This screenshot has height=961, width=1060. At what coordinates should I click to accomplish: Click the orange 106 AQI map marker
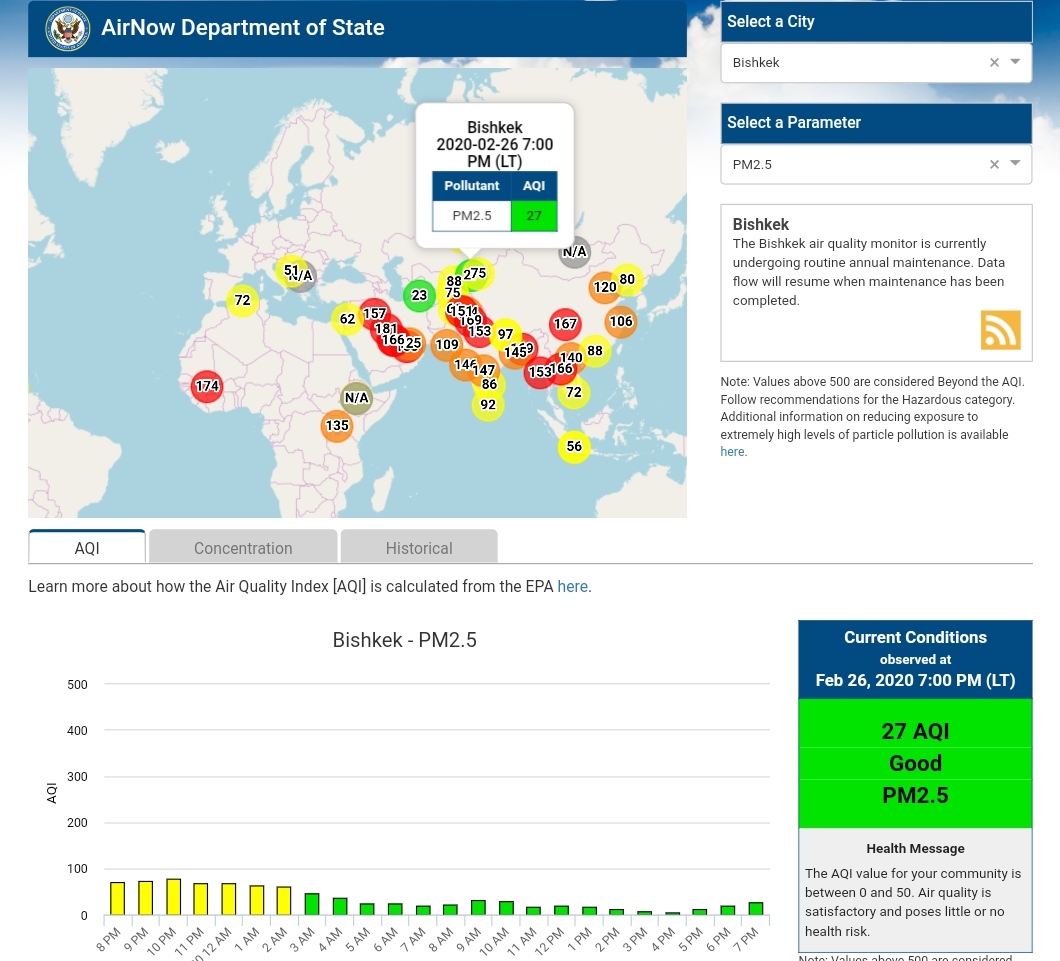[621, 321]
